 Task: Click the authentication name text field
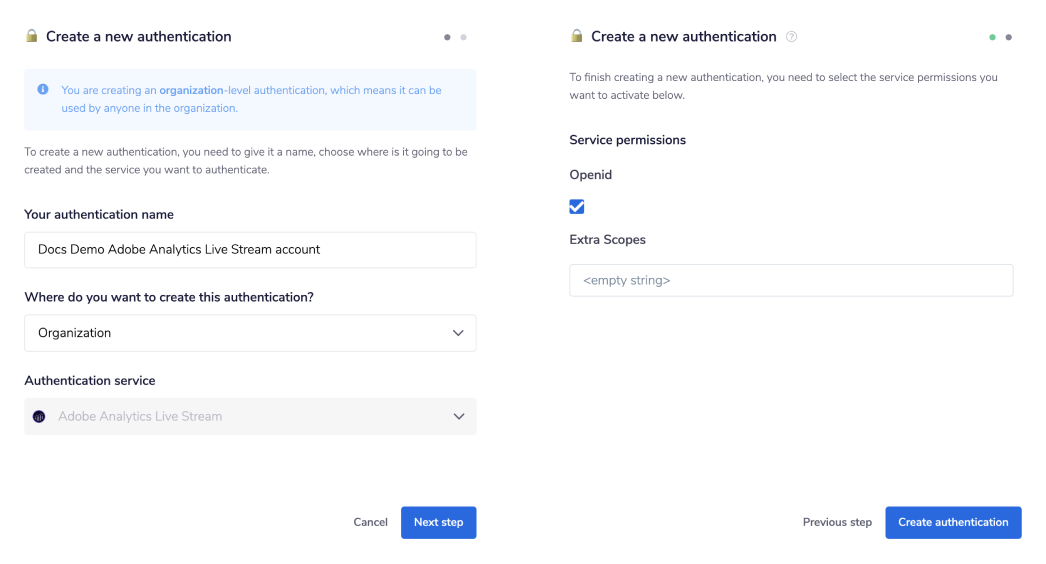(x=250, y=250)
